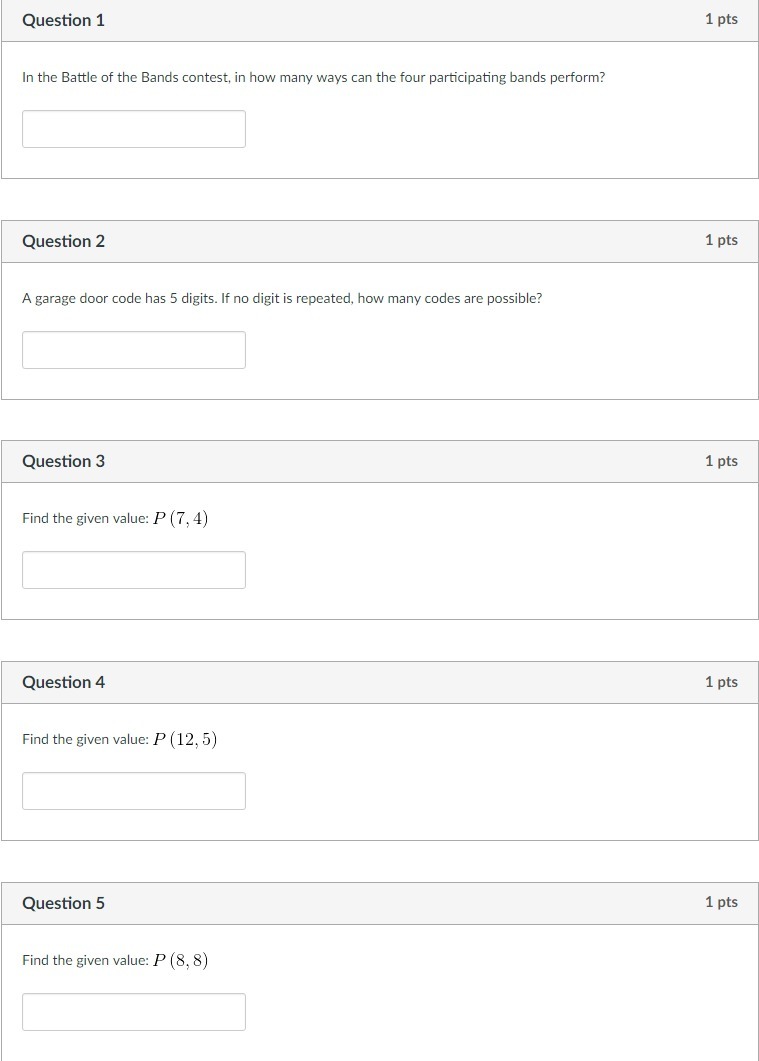Click the points label on Question 3
Viewport: 759px width, 1061px height.
[721, 461]
